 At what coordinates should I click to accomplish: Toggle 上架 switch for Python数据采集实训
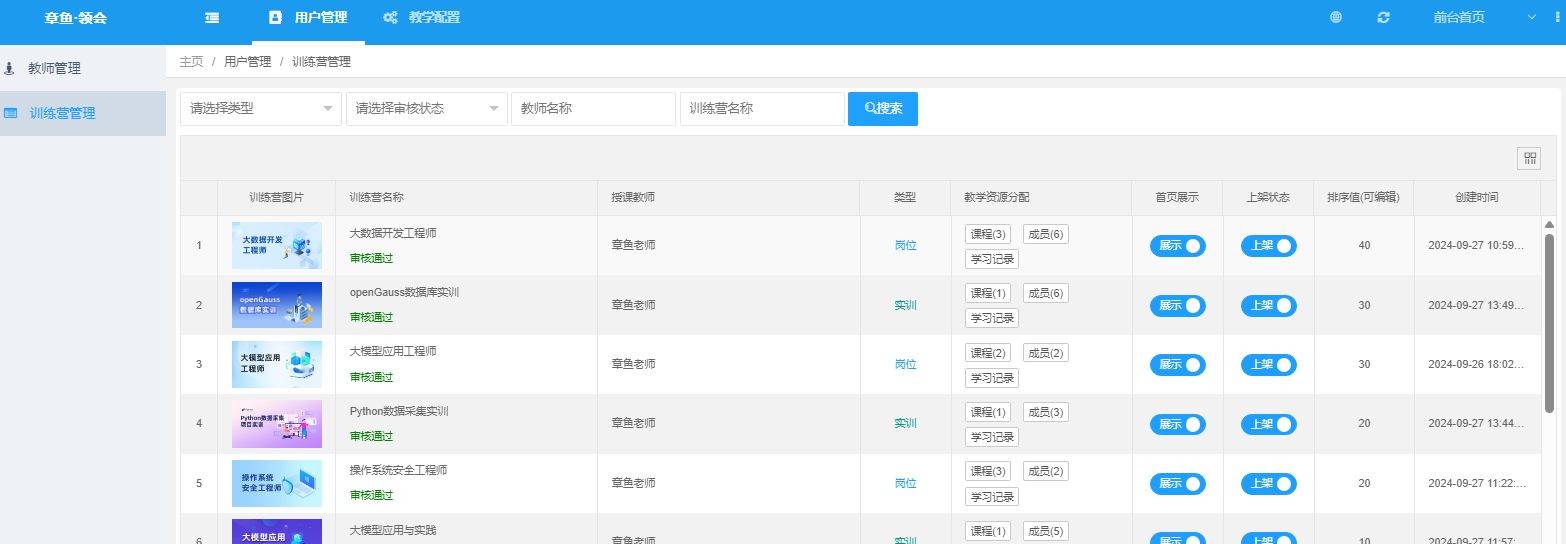click(x=1269, y=425)
